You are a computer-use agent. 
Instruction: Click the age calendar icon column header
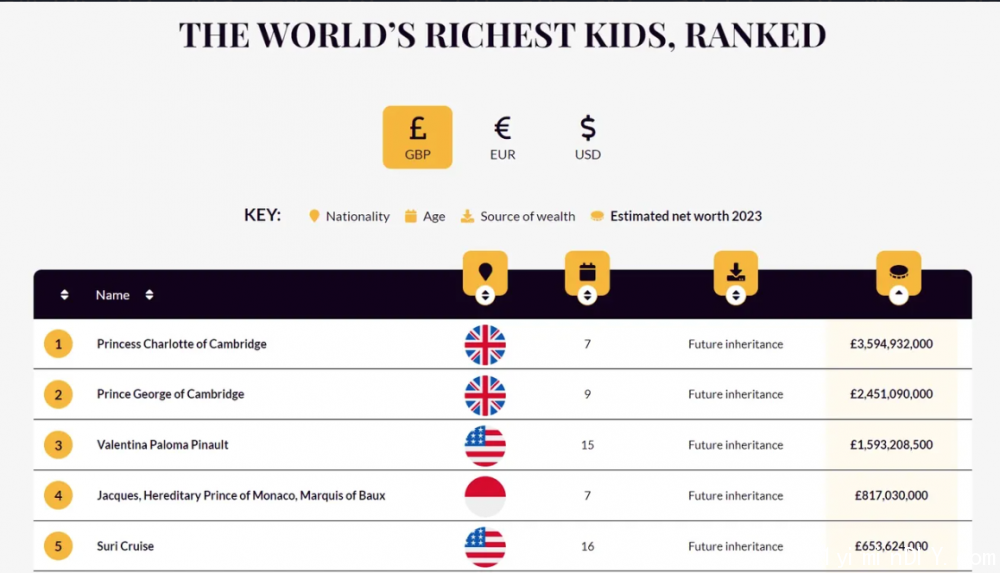click(587, 272)
